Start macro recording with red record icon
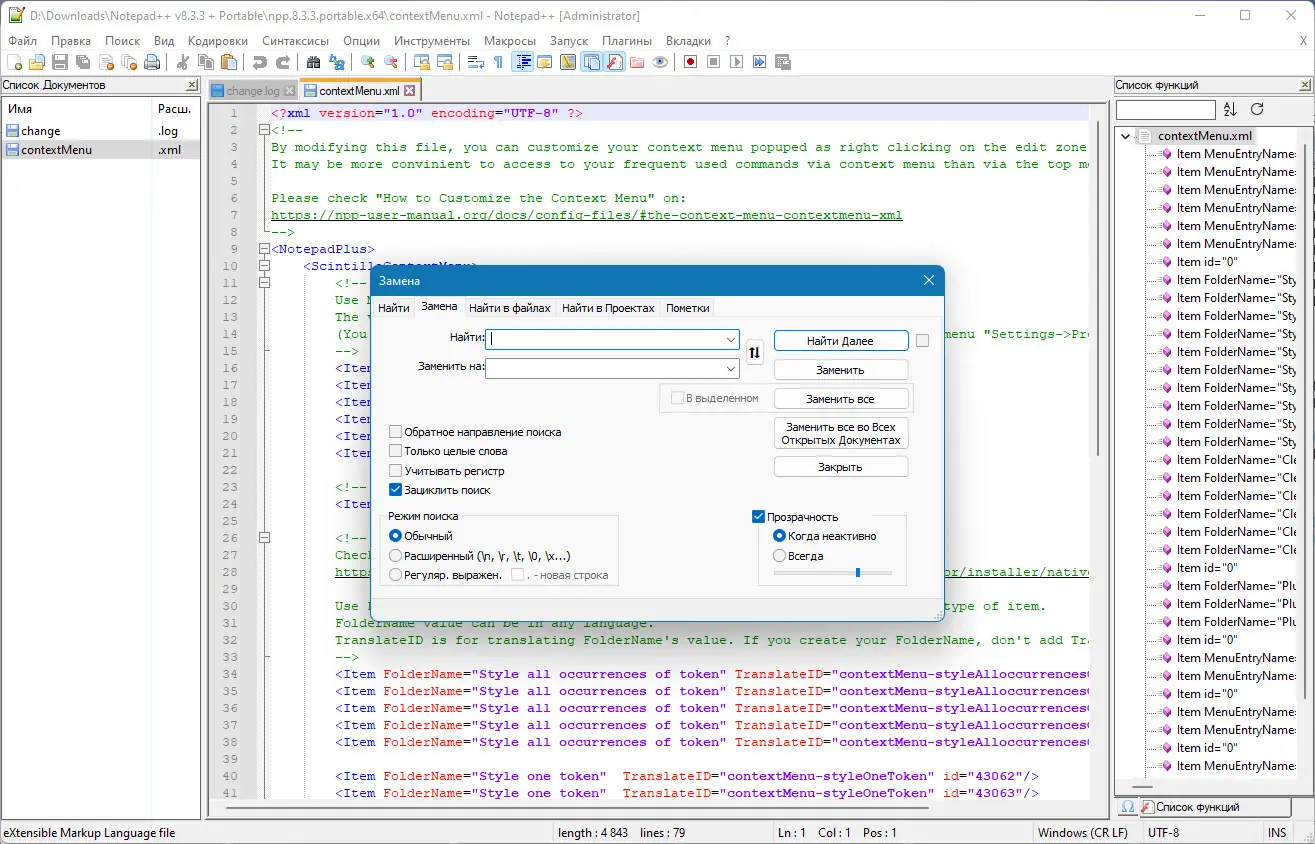 pyautogui.click(x=690, y=62)
